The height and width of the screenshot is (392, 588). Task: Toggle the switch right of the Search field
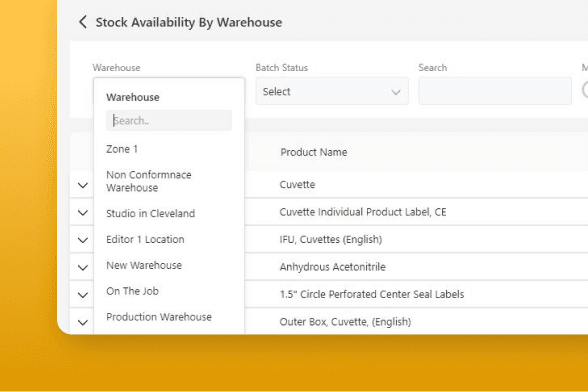point(585,90)
